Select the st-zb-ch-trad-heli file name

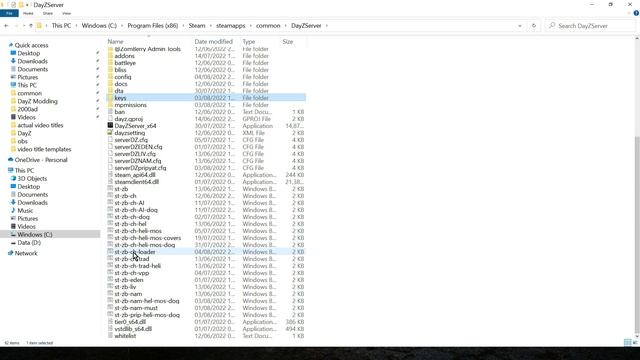(138, 266)
